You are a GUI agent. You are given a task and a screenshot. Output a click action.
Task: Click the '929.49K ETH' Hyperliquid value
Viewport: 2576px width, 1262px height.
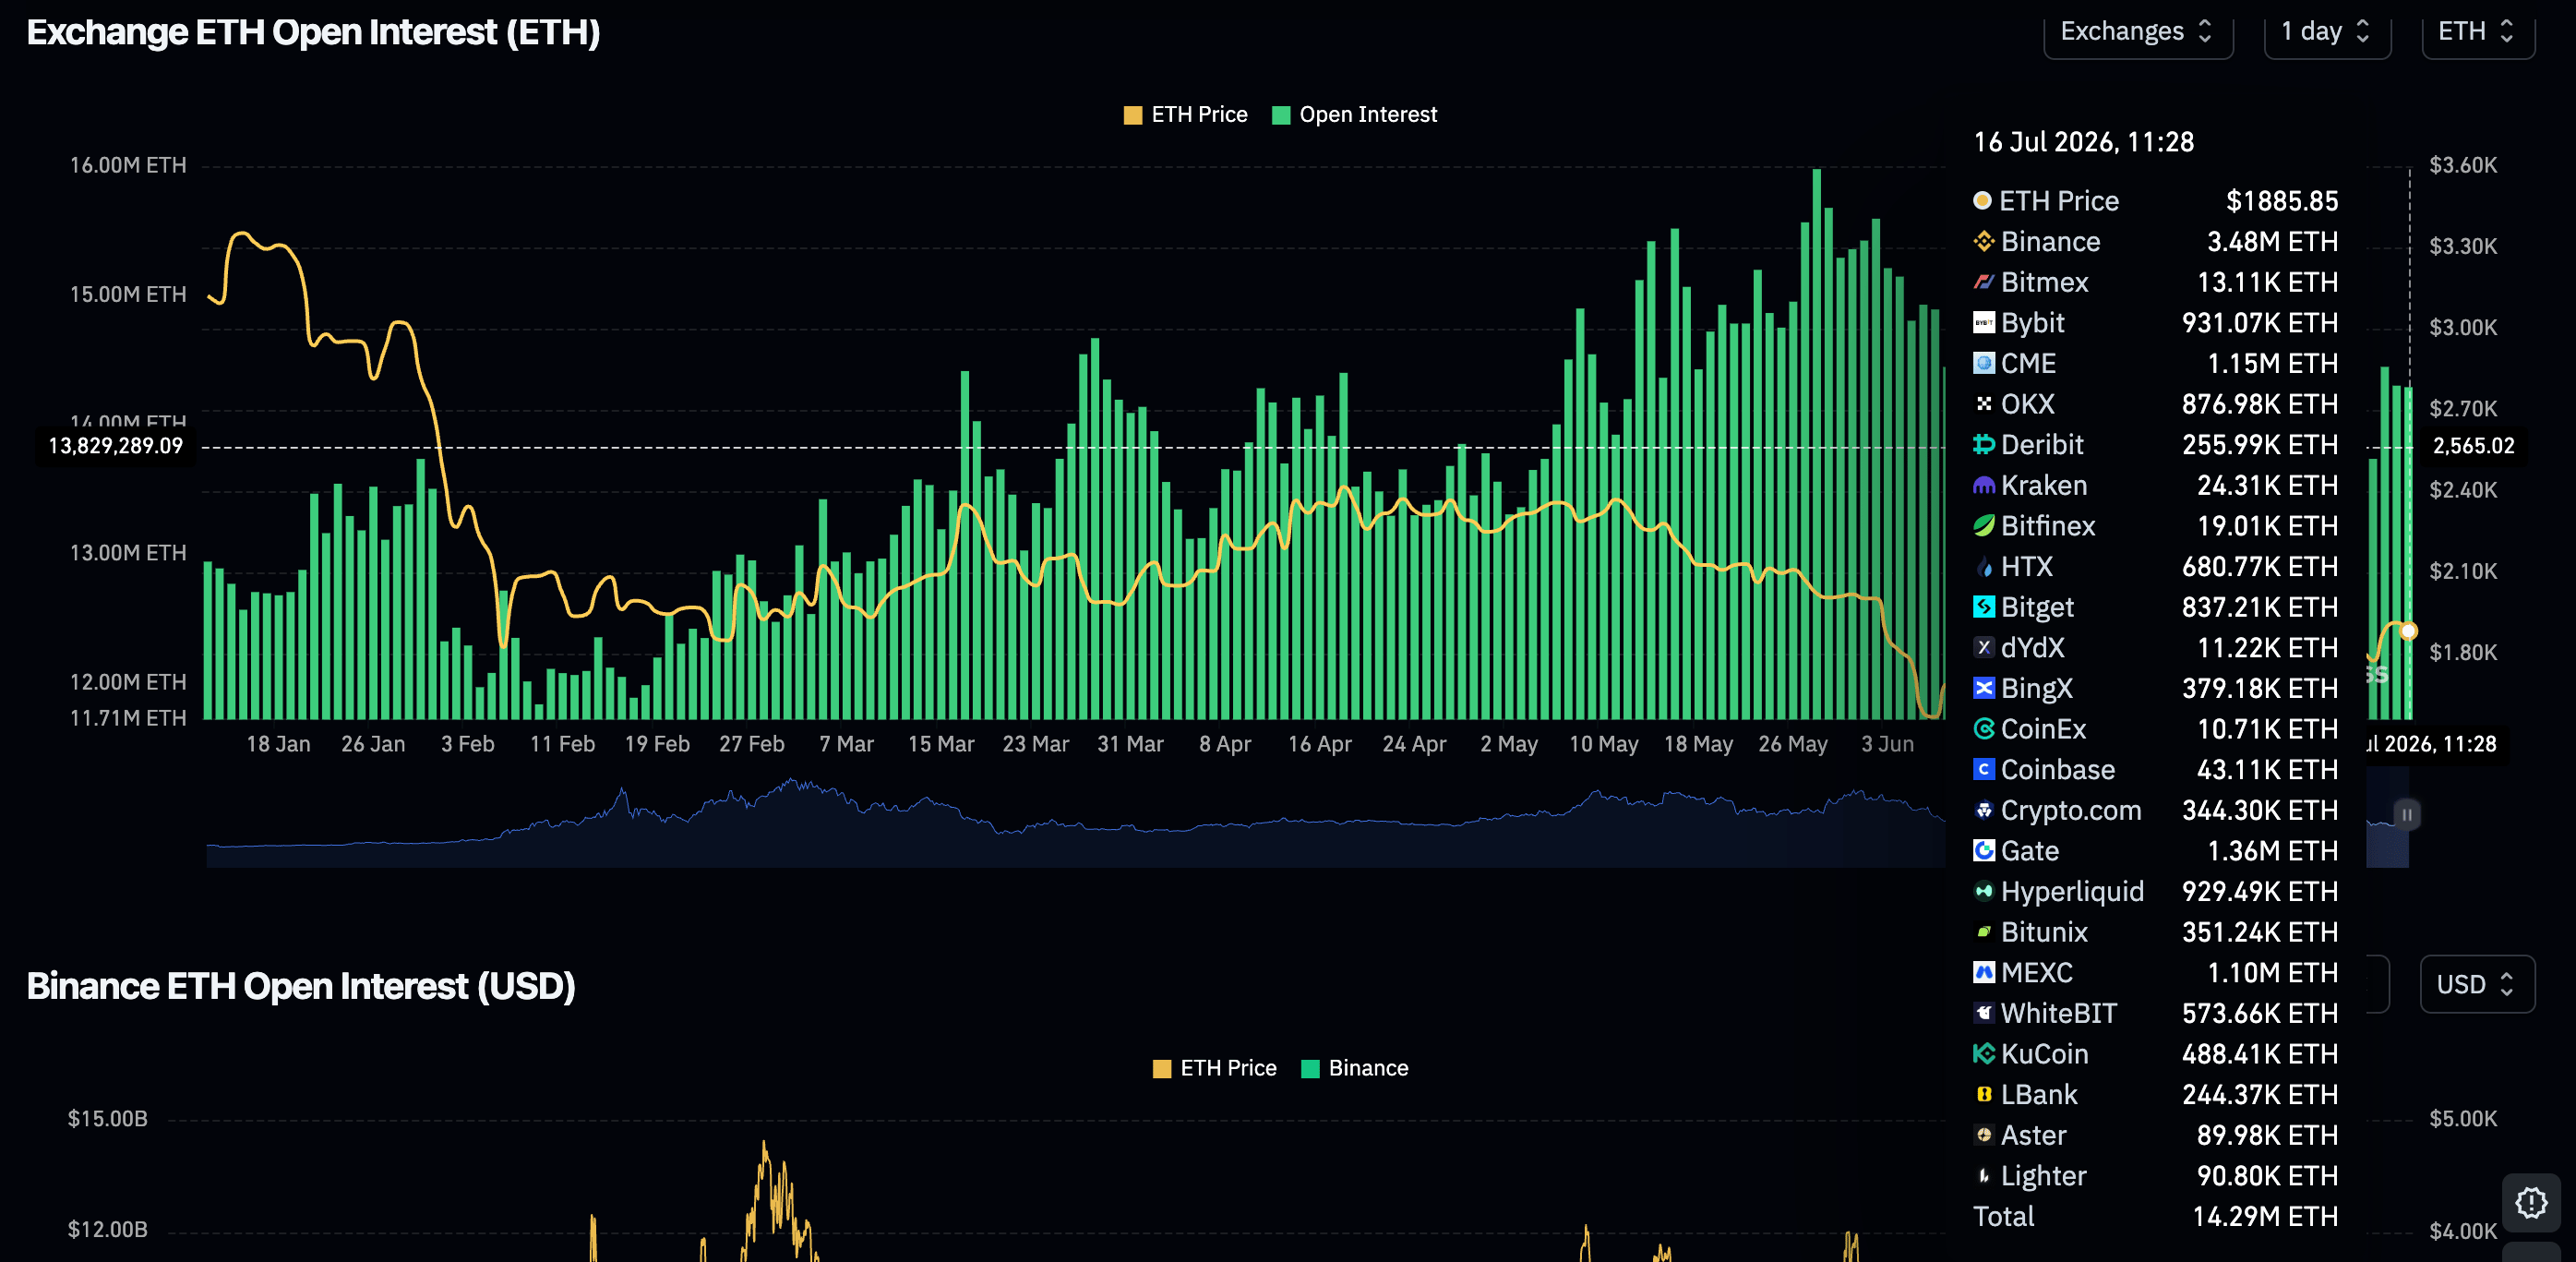click(x=2260, y=891)
